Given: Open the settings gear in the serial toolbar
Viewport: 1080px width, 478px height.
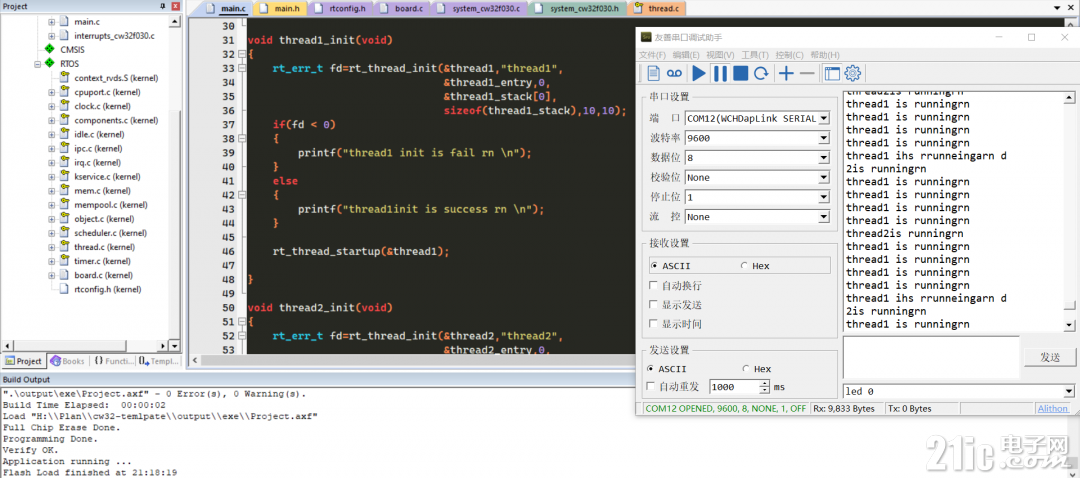Looking at the screenshot, I should pos(853,74).
